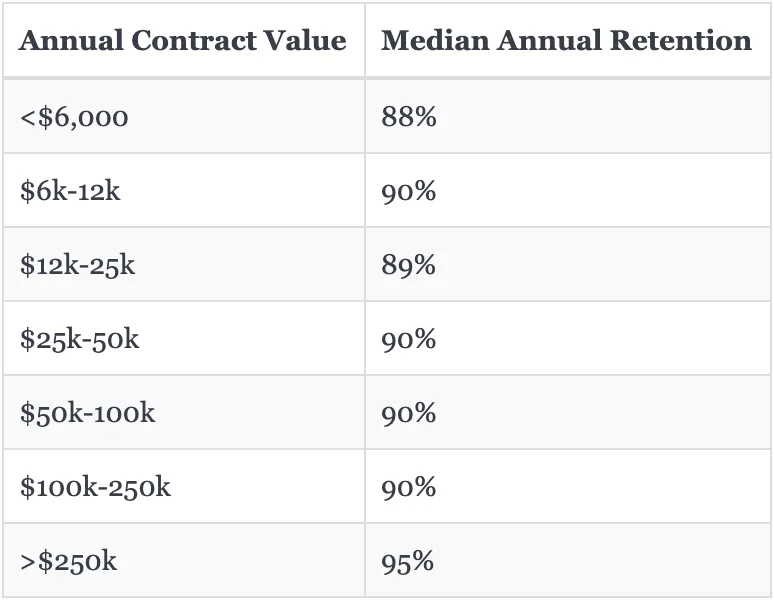Click the 90% value in the $100k-250k row
This screenshot has height=600, width=774.
[x=408, y=487]
